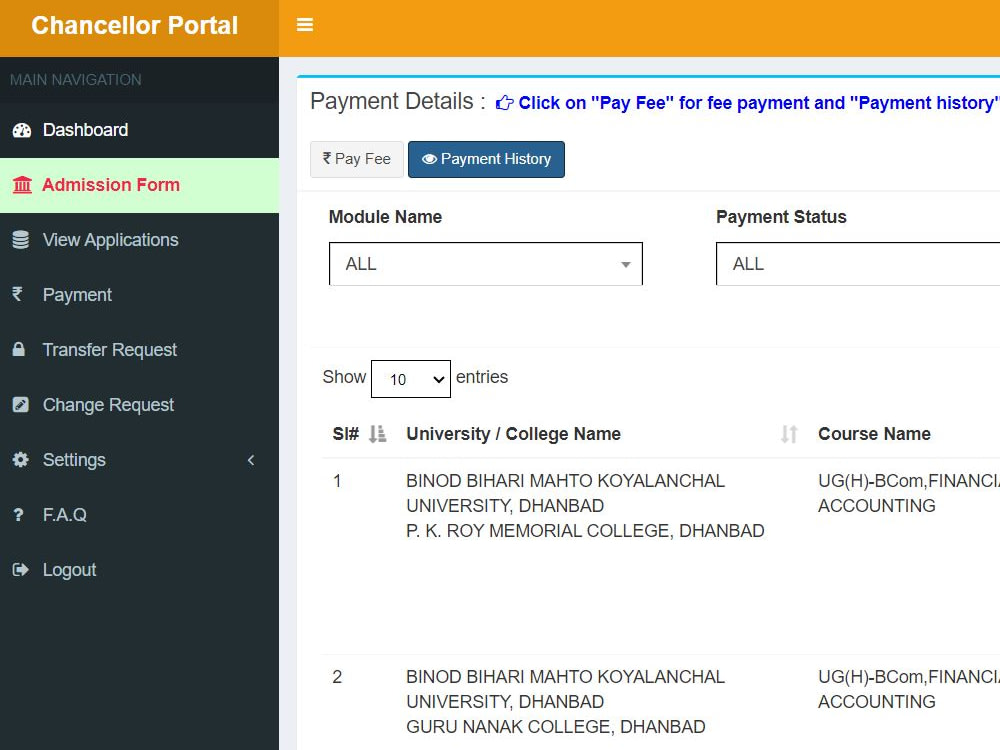The image size is (1000, 750).
Task: Click course name cell in row 2
Action: pos(908,689)
